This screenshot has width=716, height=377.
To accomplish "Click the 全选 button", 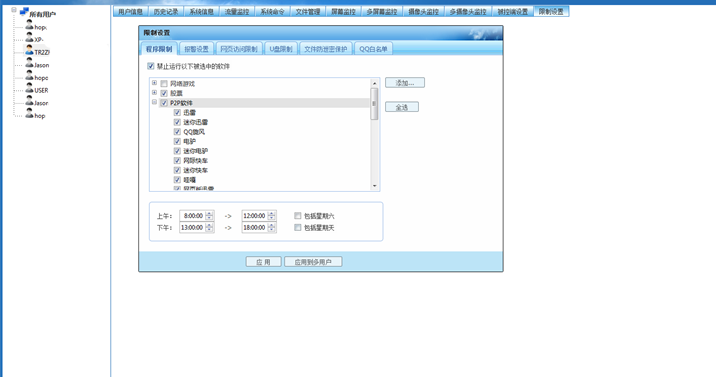I will [x=402, y=107].
